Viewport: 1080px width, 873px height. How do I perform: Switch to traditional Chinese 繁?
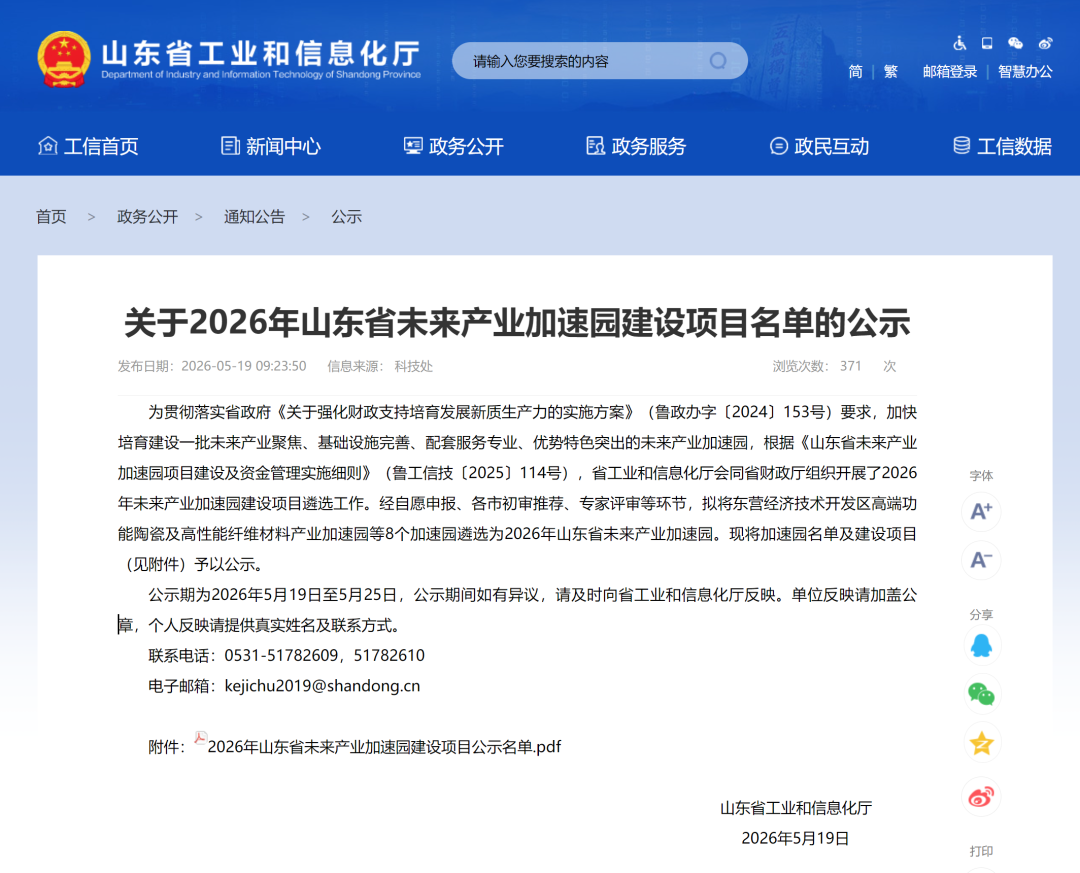(x=891, y=72)
